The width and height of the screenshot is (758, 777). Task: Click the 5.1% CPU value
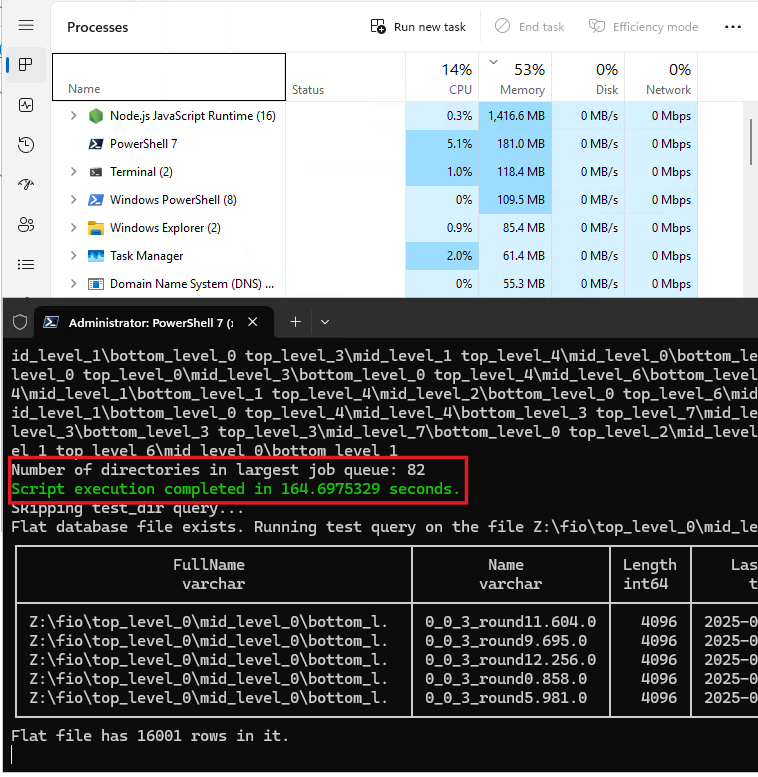[x=459, y=144]
